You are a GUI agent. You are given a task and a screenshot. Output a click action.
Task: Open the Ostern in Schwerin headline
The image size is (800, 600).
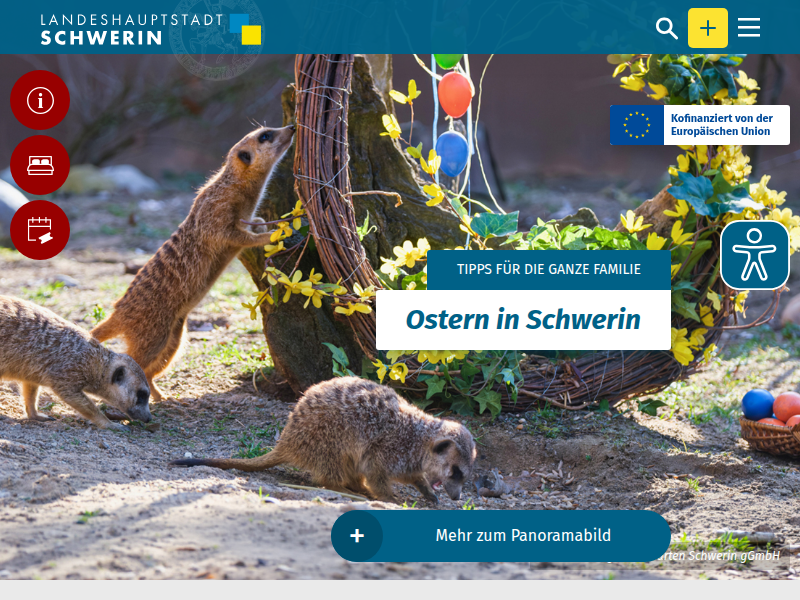523,320
